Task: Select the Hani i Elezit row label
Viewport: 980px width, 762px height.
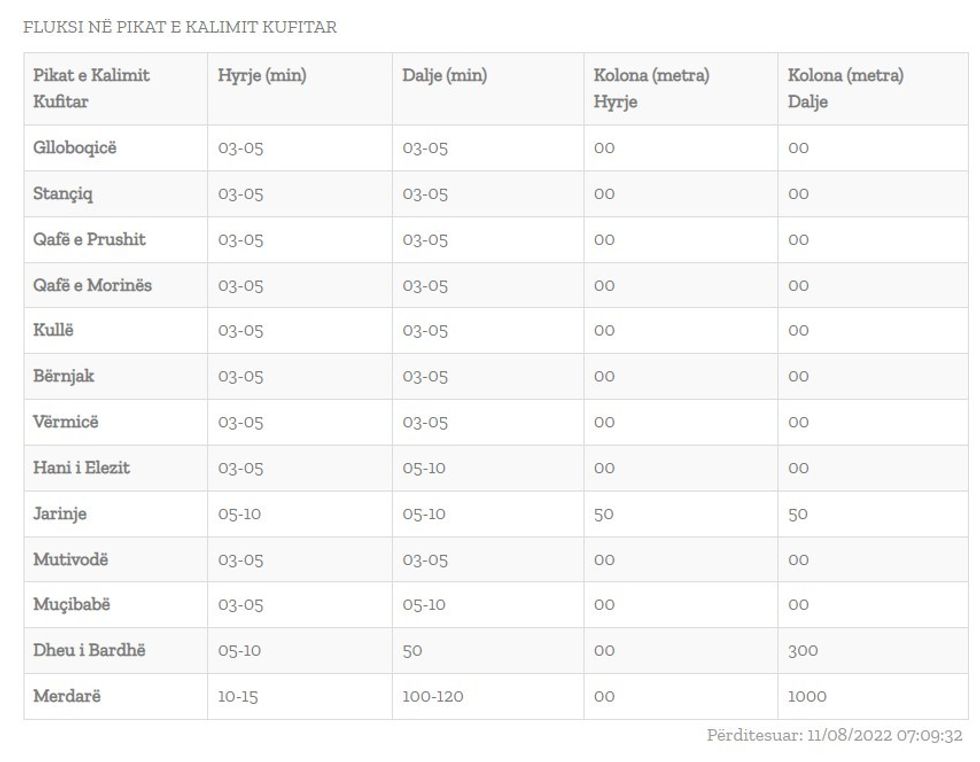Action: [x=81, y=468]
